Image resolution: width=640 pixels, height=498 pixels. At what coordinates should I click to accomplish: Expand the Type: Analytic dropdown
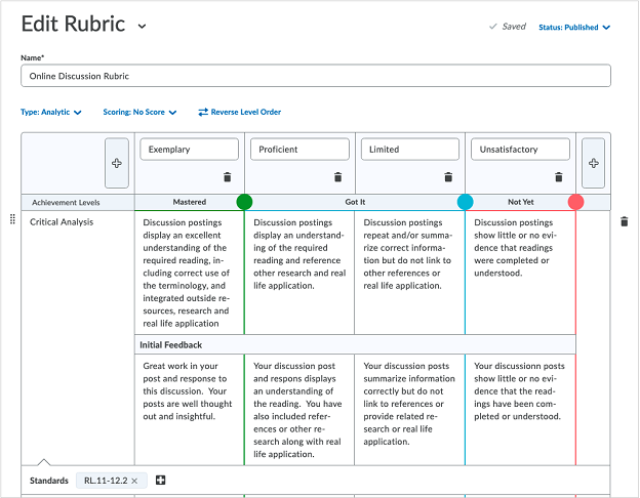(51, 112)
